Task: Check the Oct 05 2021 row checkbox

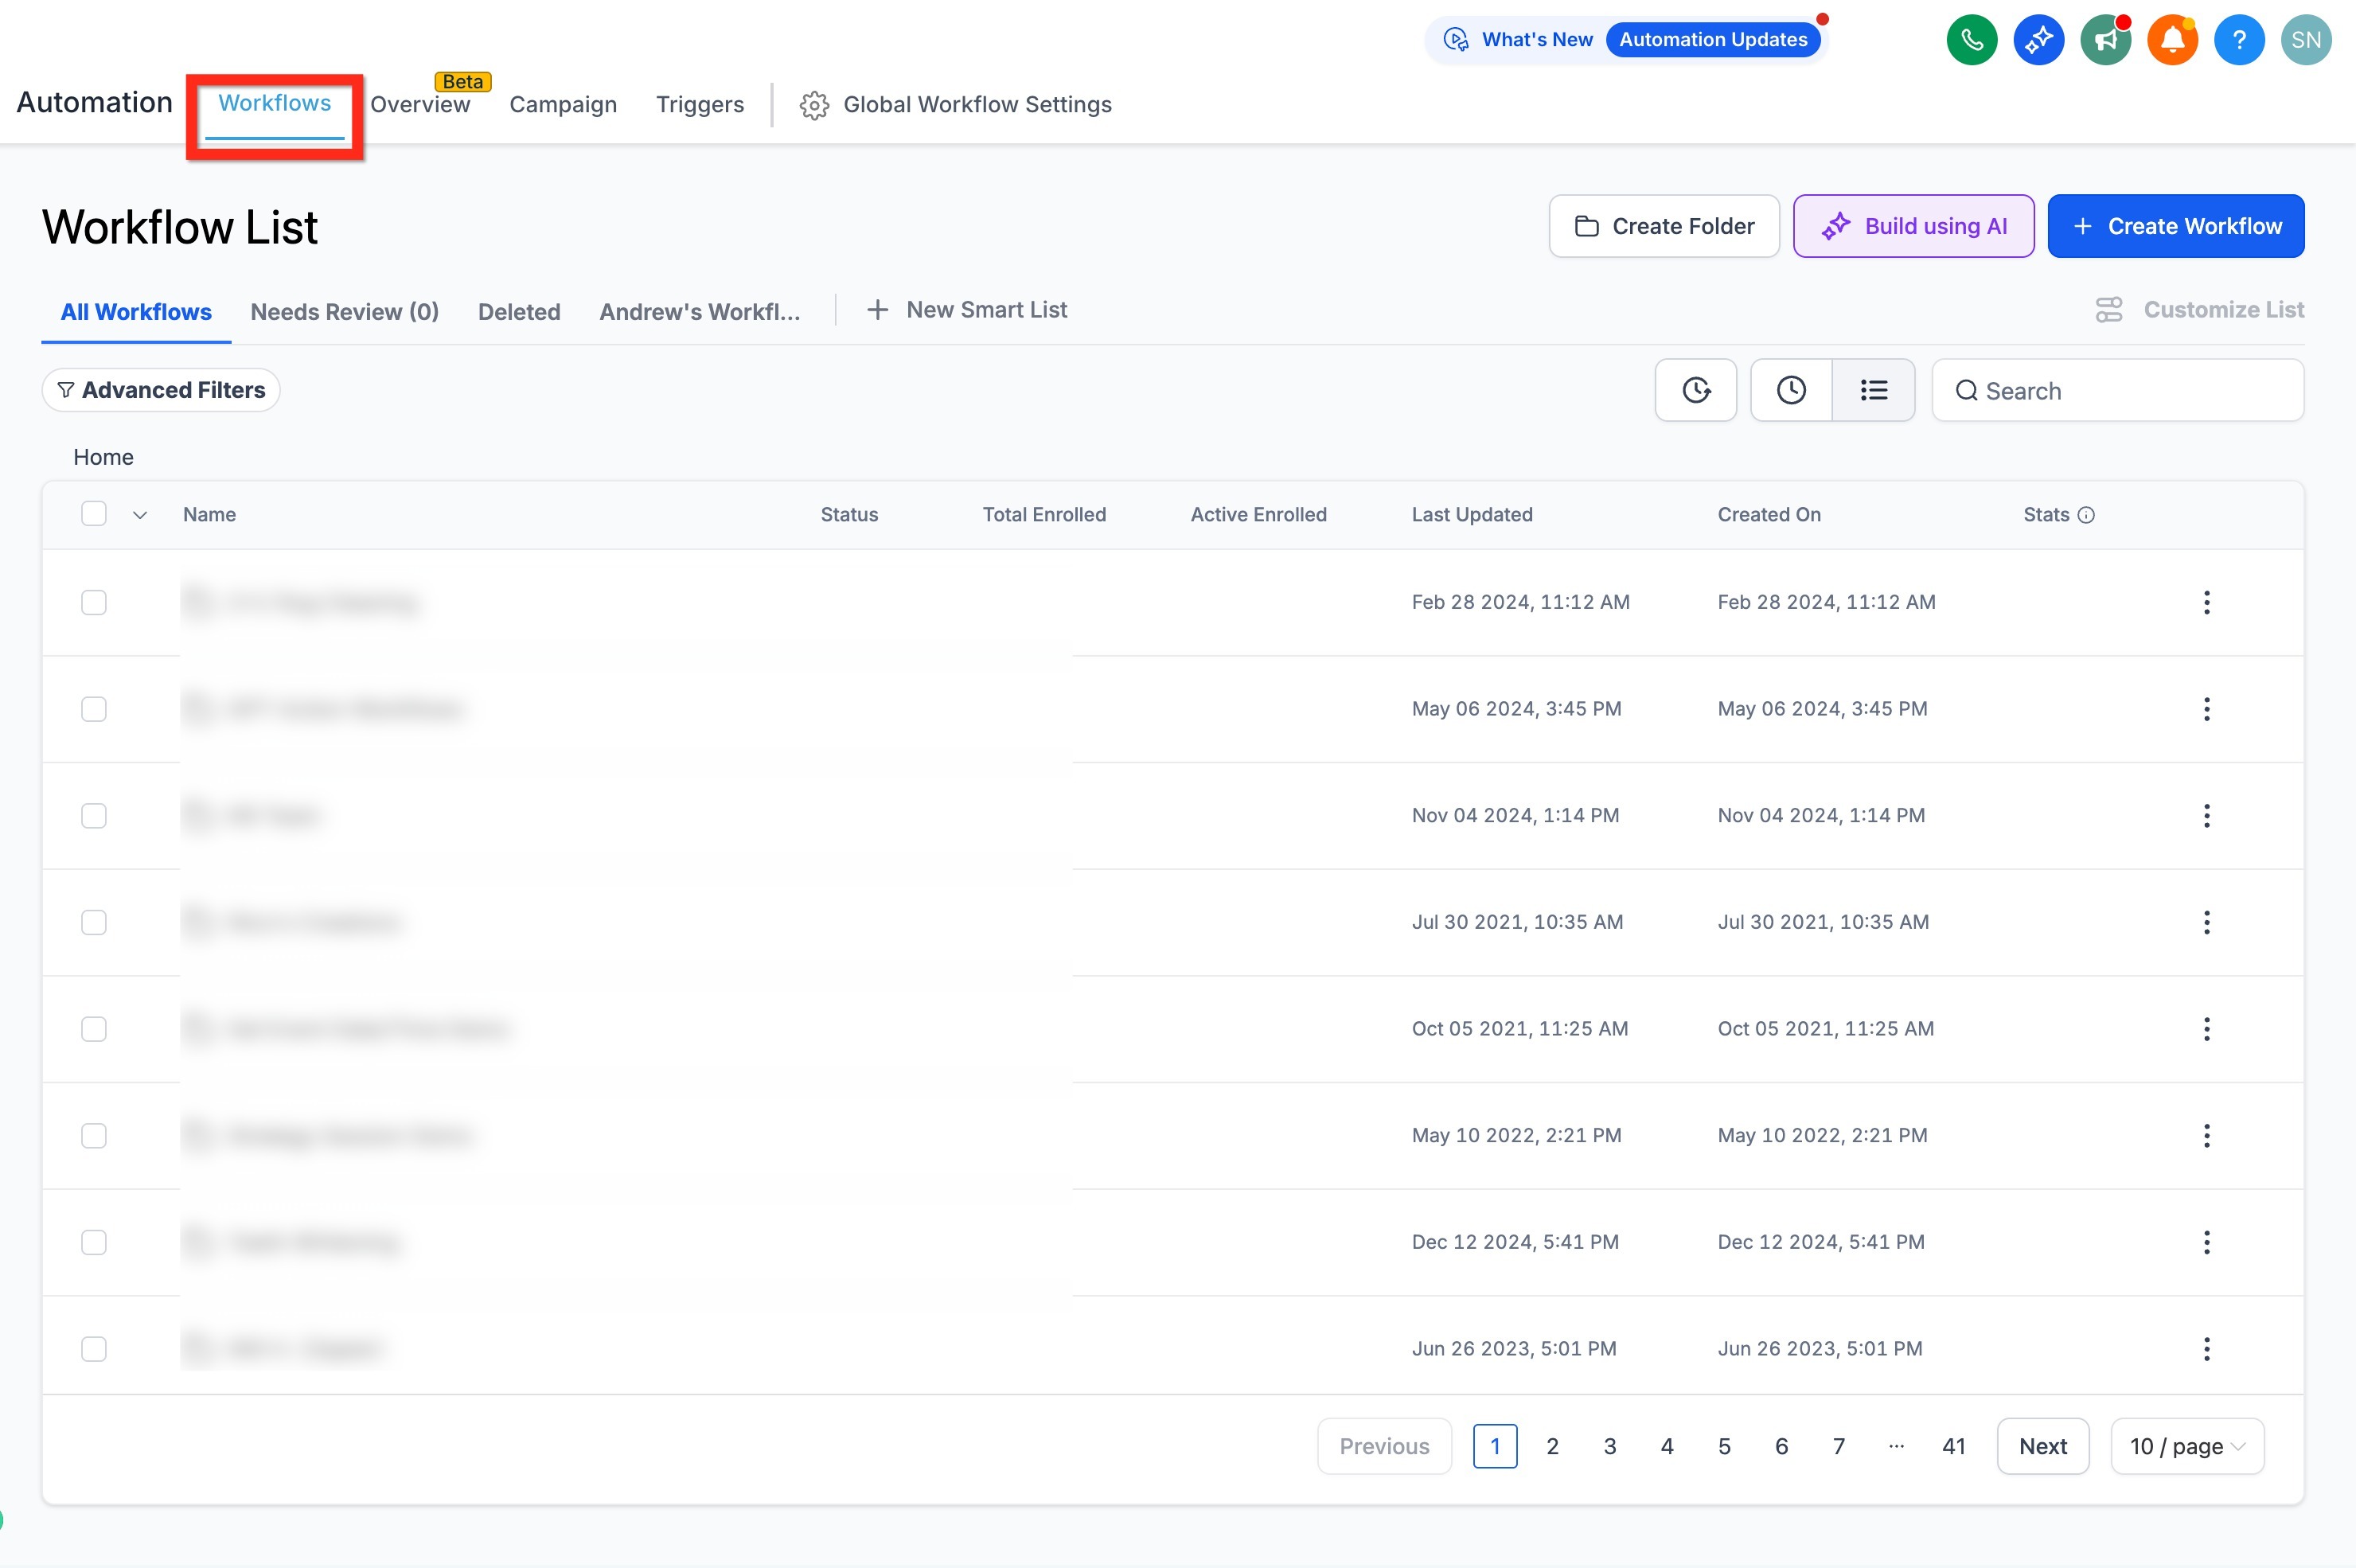Action: click(x=94, y=1029)
